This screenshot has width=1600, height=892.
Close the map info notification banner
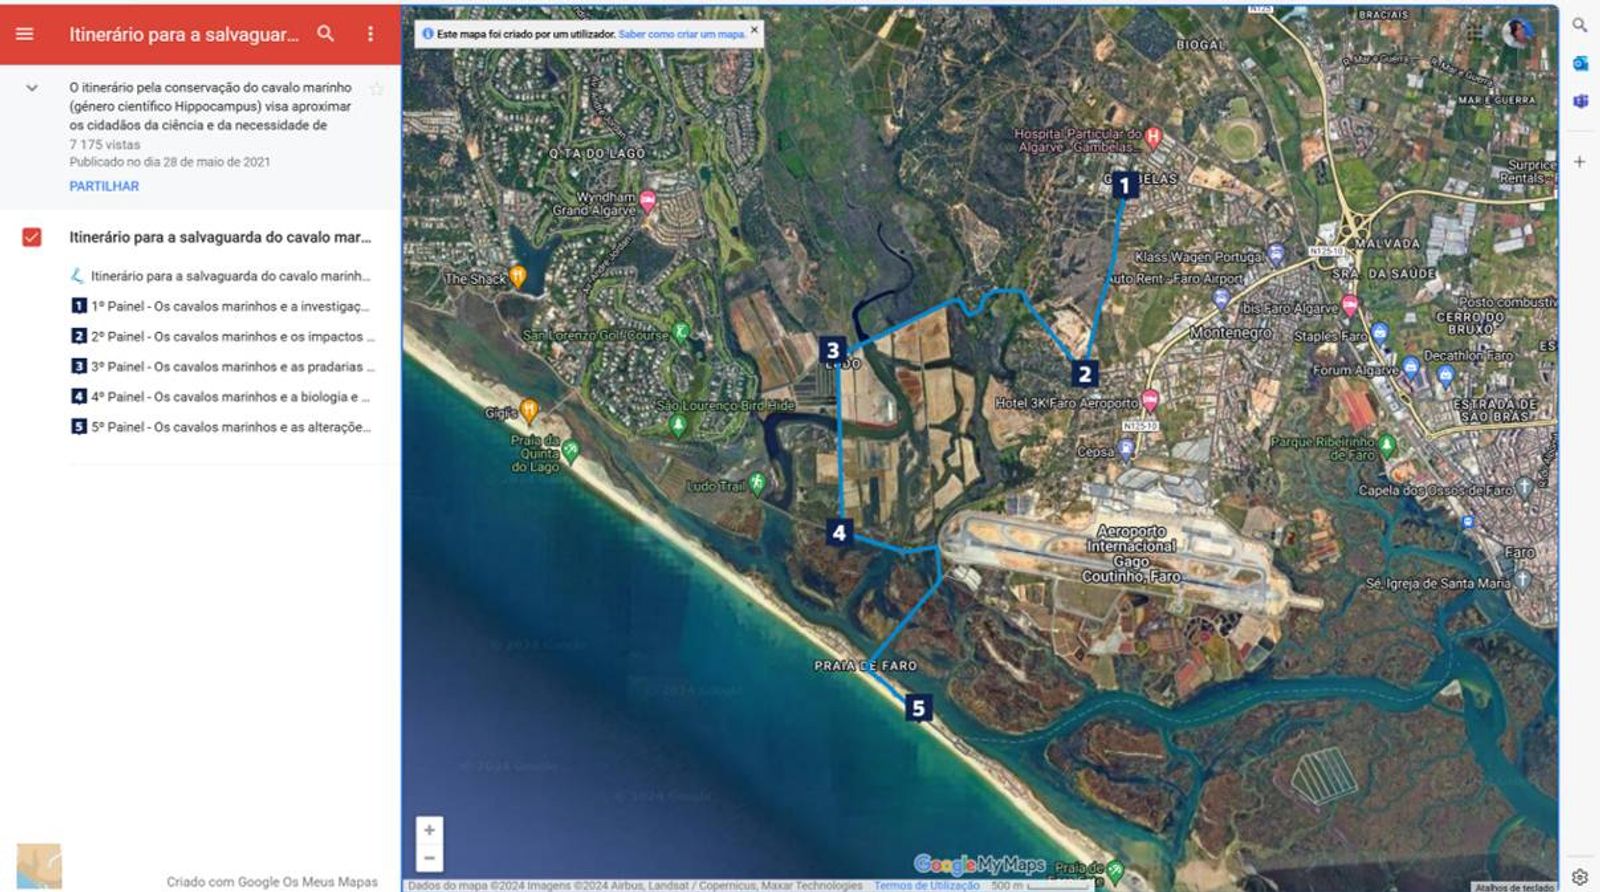click(x=755, y=30)
